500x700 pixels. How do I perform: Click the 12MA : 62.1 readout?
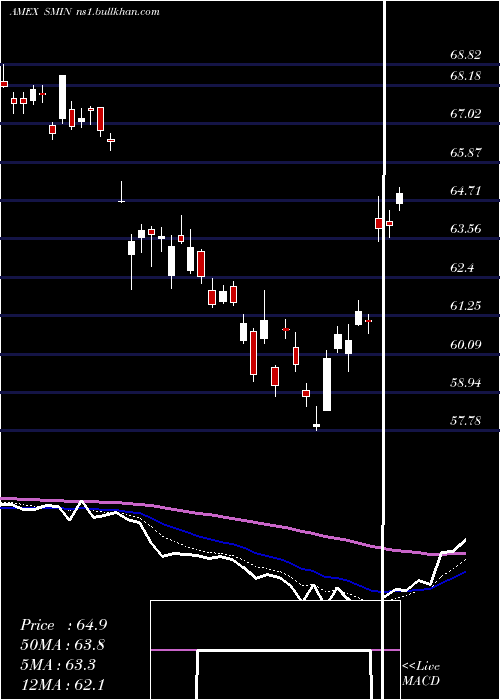point(63,684)
